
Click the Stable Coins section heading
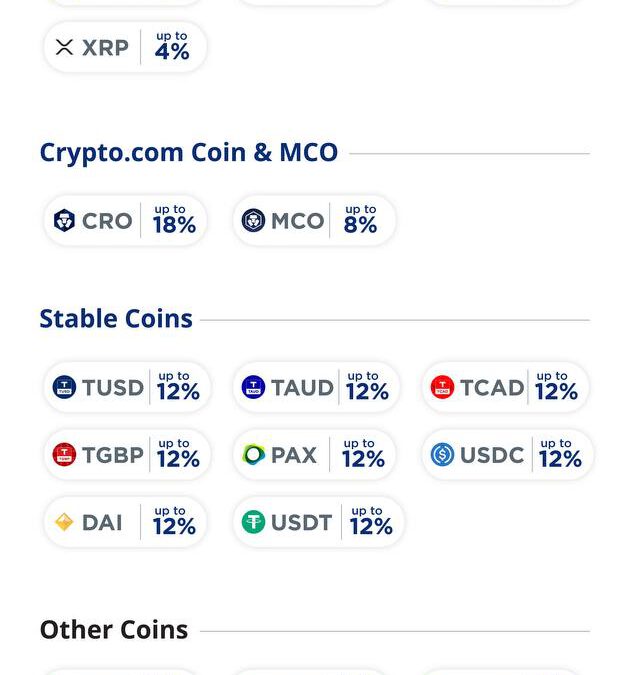pyautogui.click(x=116, y=319)
